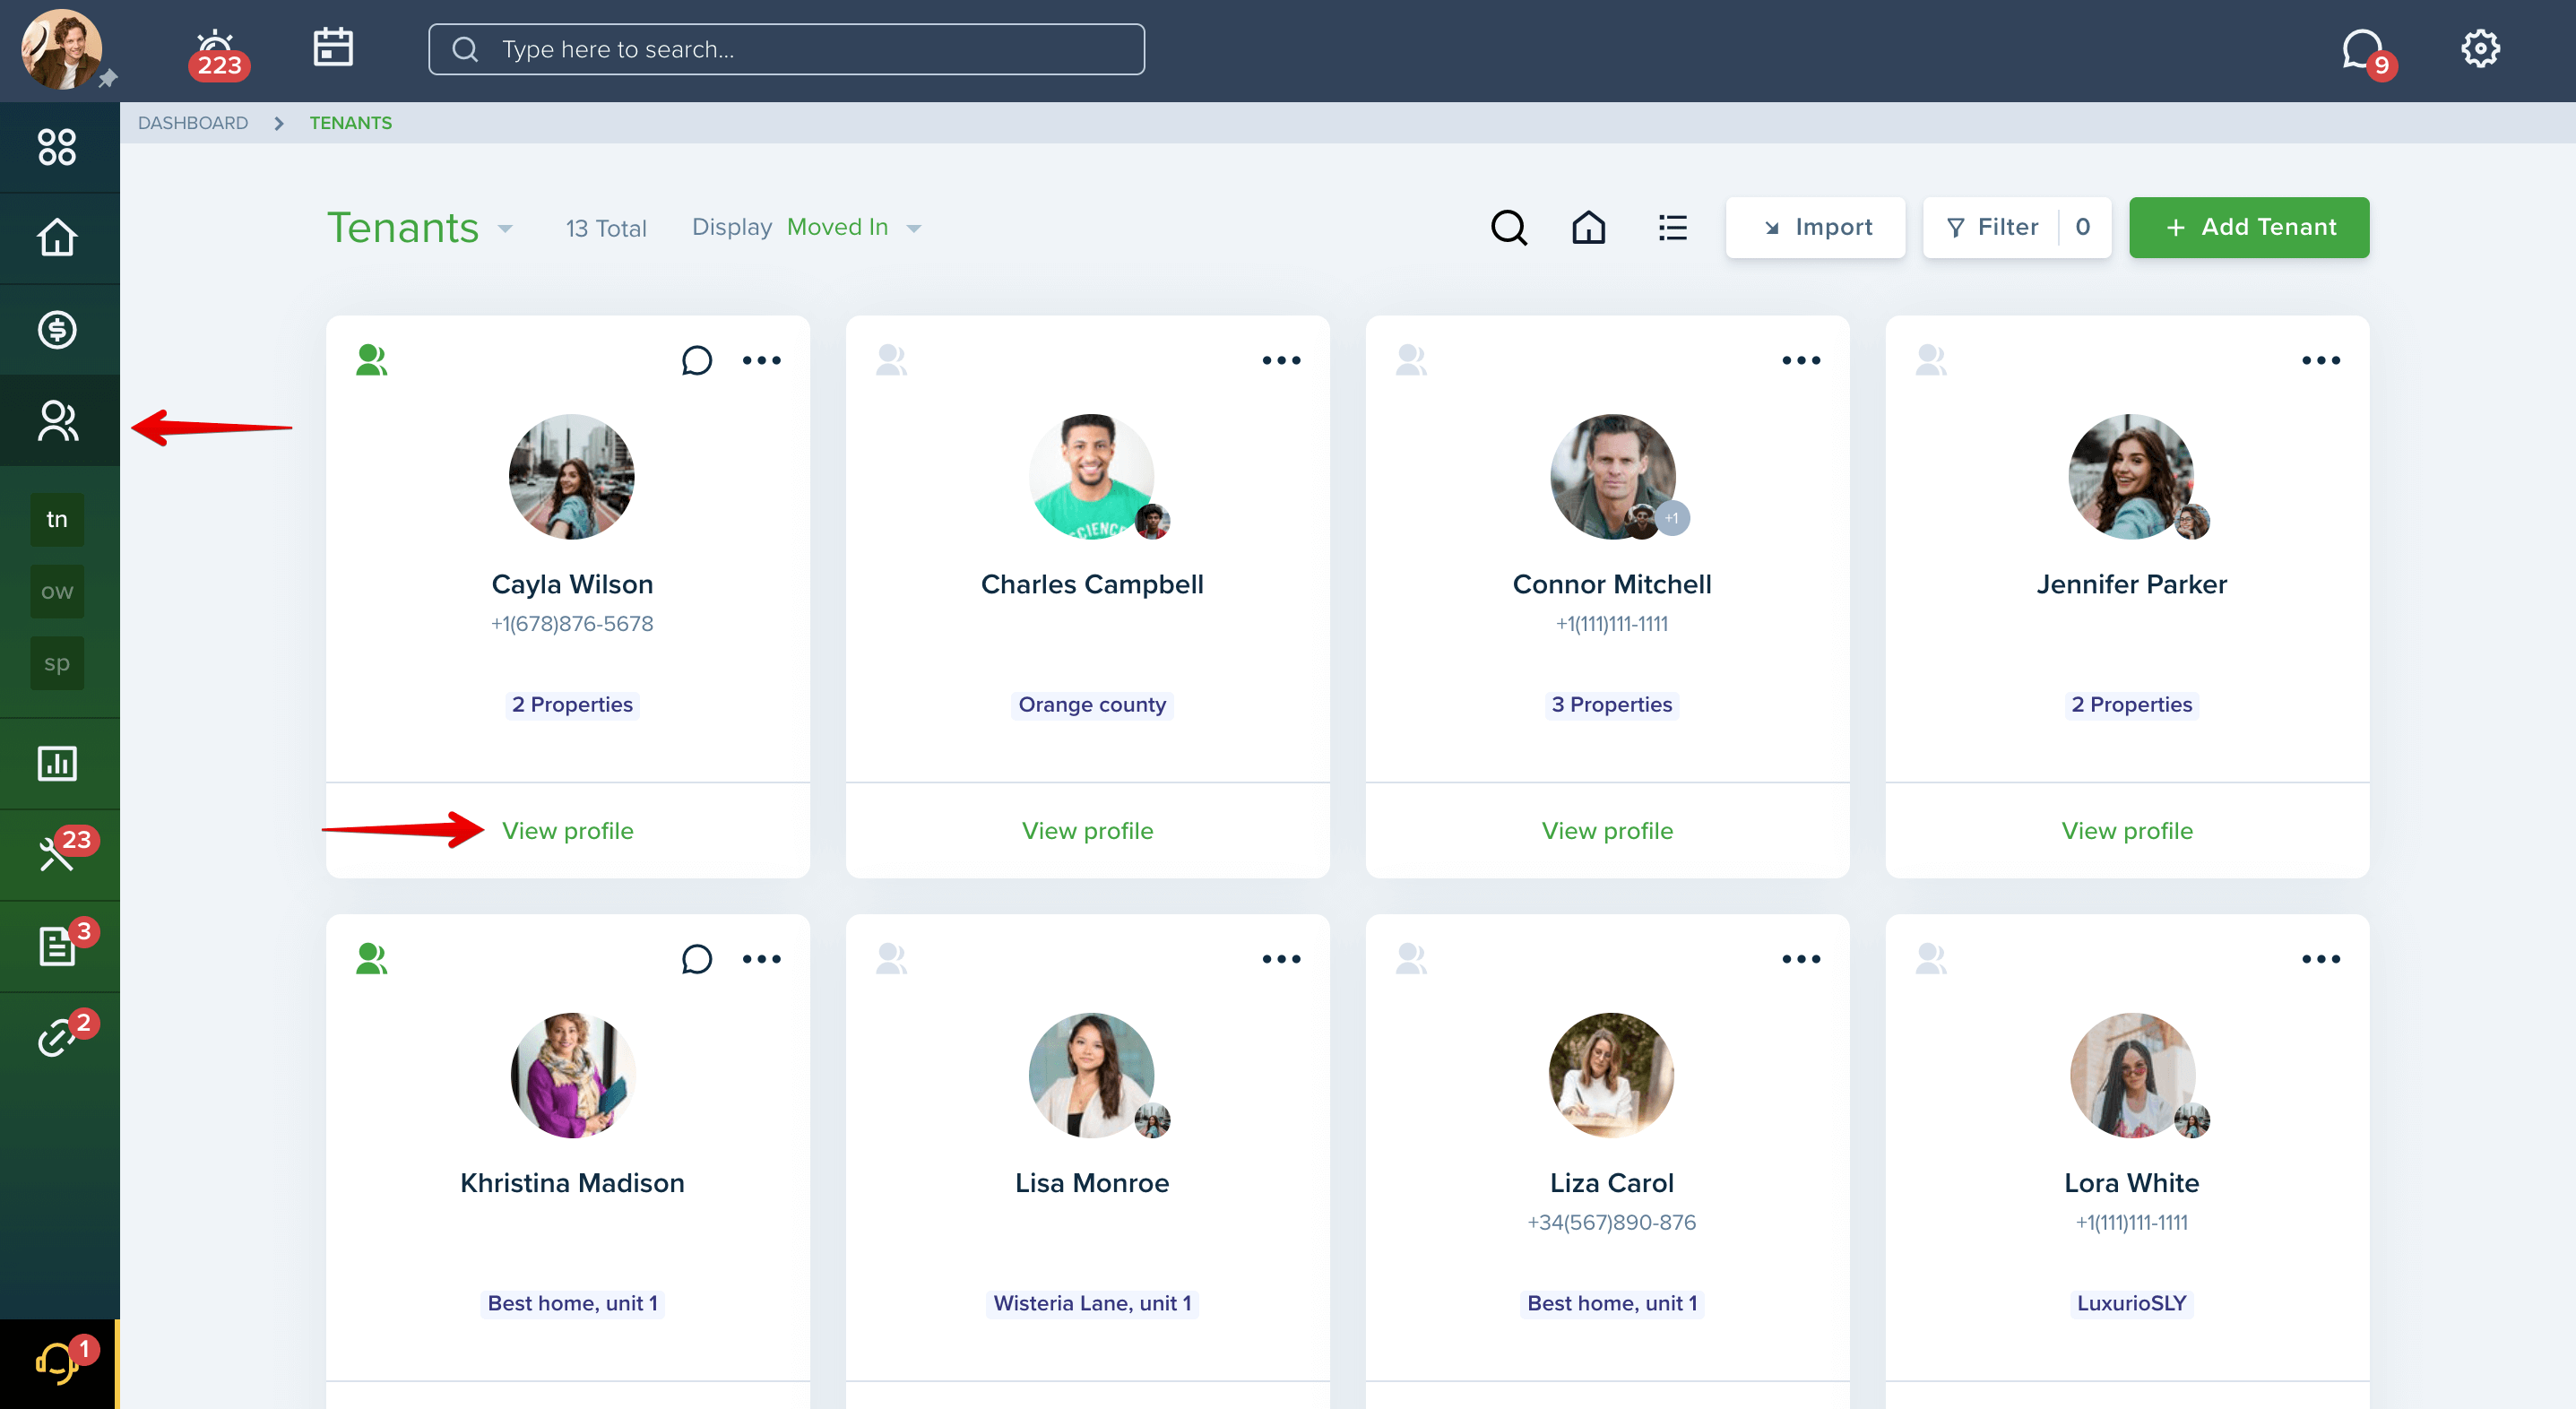Click Charles Campbell's grey connection status icon
2576x1409 pixels.
click(891, 359)
